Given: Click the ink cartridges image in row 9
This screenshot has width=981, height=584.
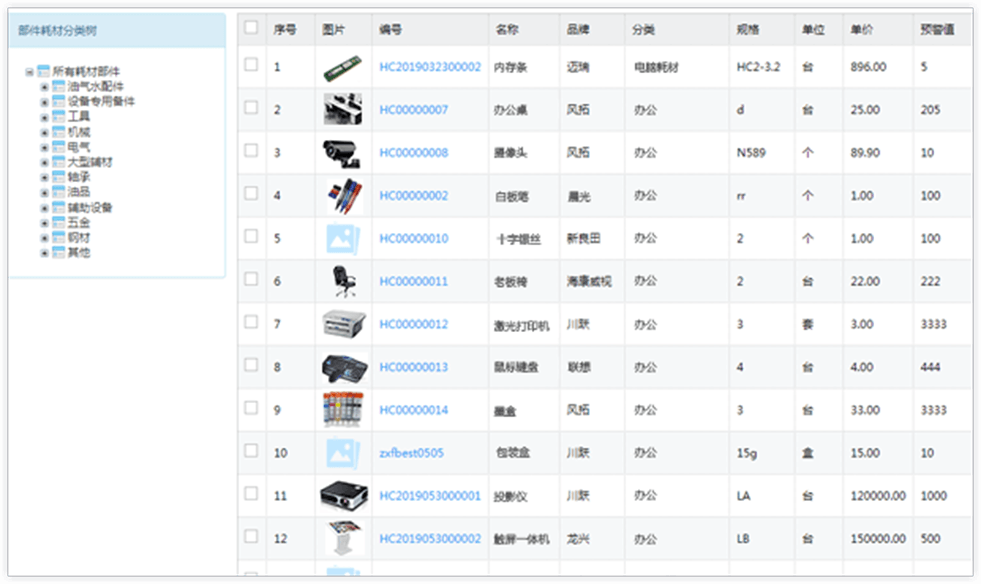Looking at the screenshot, I should tap(343, 409).
